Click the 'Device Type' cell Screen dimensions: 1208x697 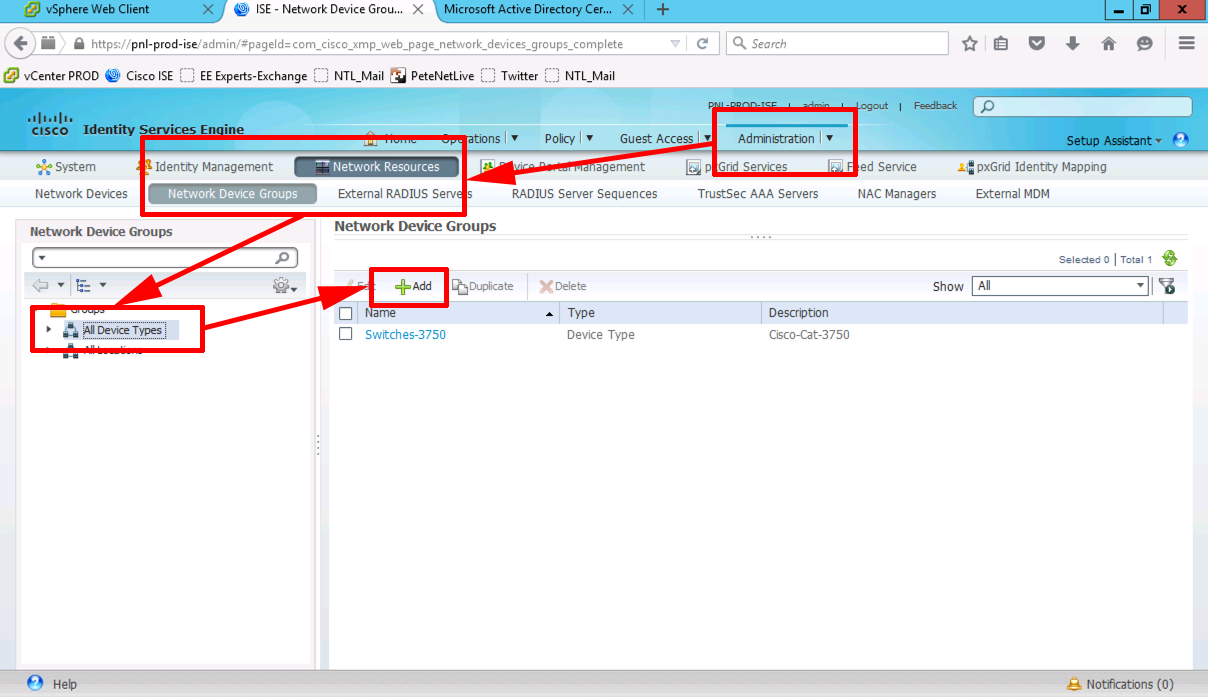(601, 335)
